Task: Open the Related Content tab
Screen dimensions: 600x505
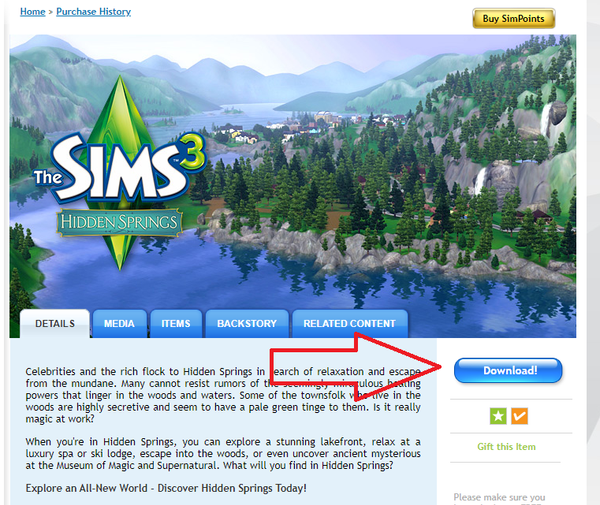Action: (x=350, y=324)
